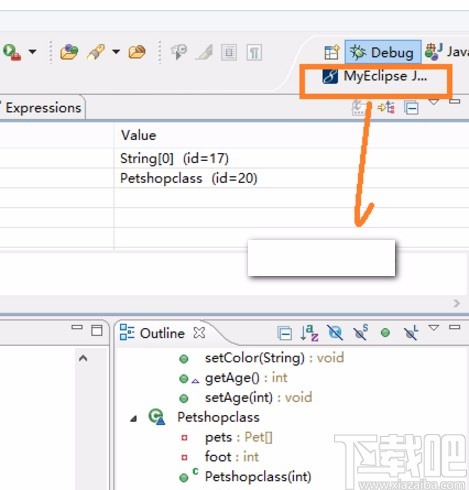Click the Open Type folder icon
Screen dimensions: 469x490
coord(69,52)
